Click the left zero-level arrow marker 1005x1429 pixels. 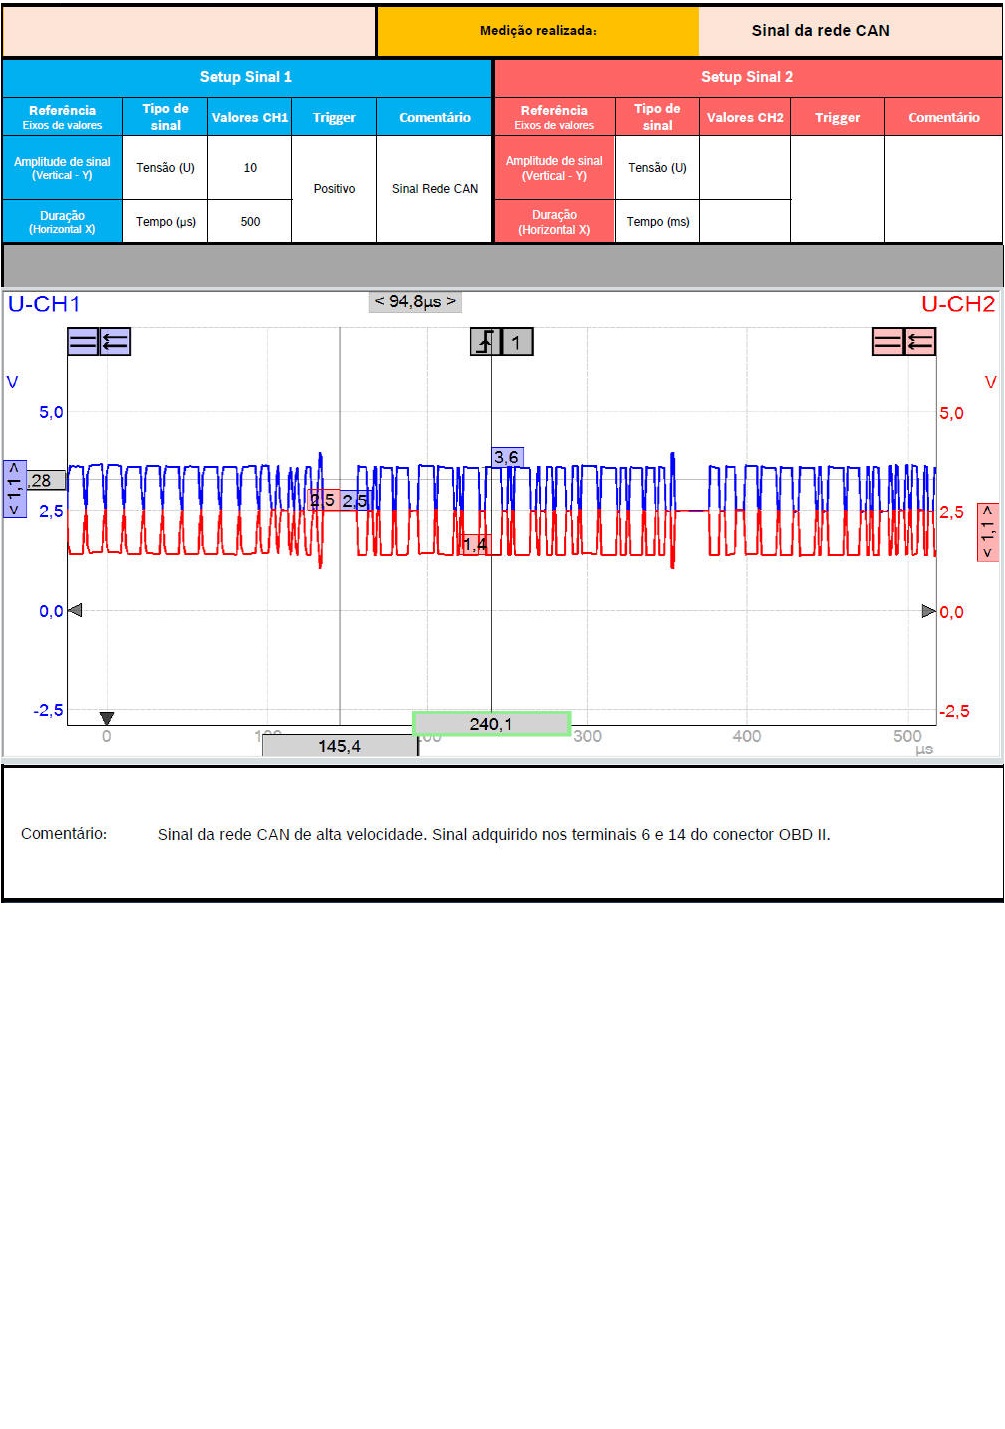point(75,610)
